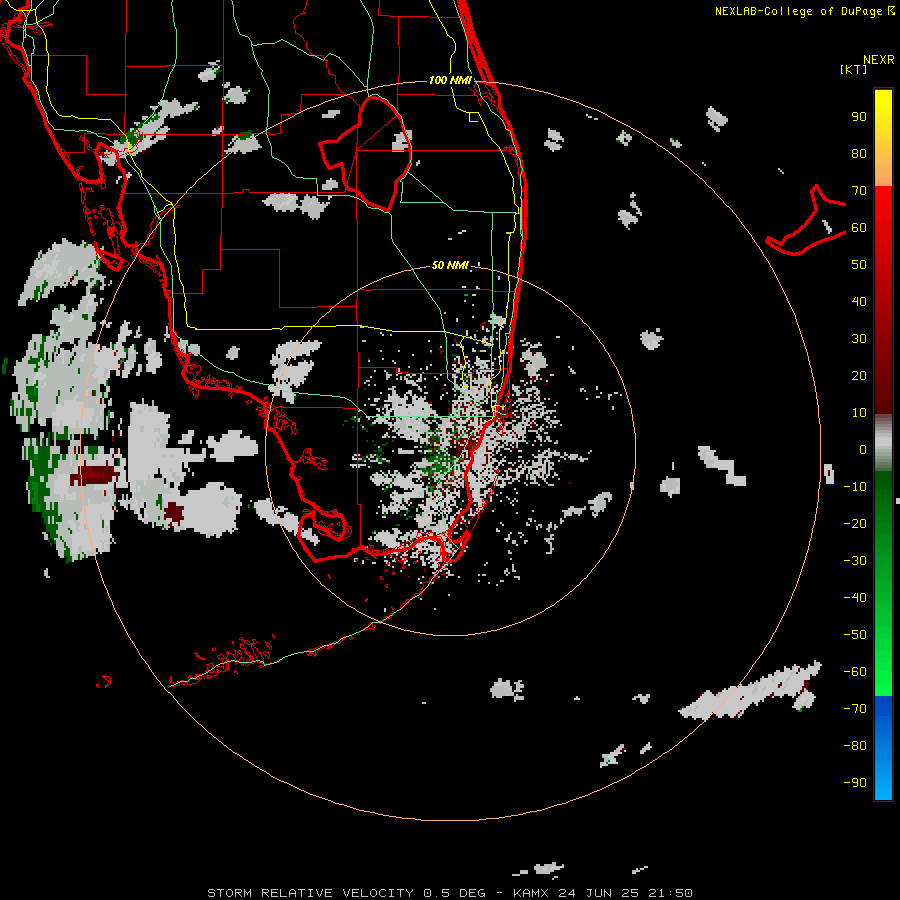The height and width of the screenshot is (900, 900).
Task: Click the 24 JUN 25 date text
Action: 598,893
